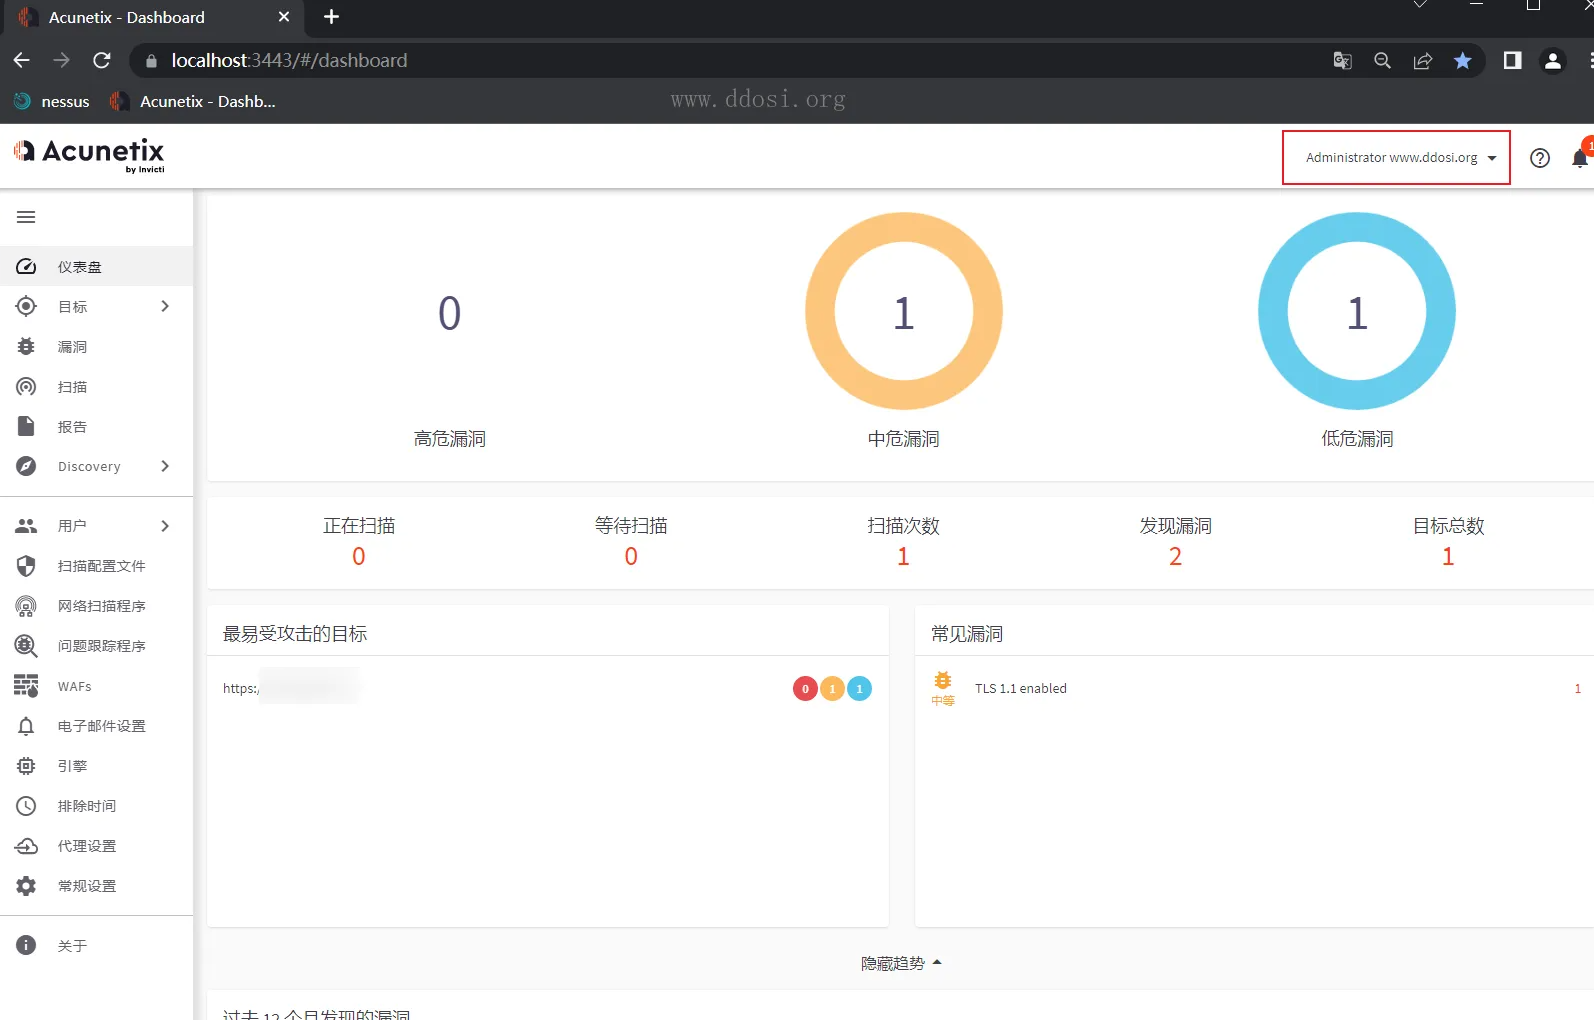The width and height of the screenshot is (1594, 1020).
Task: Click the Discovery compass icon
Action: [26, 466]
